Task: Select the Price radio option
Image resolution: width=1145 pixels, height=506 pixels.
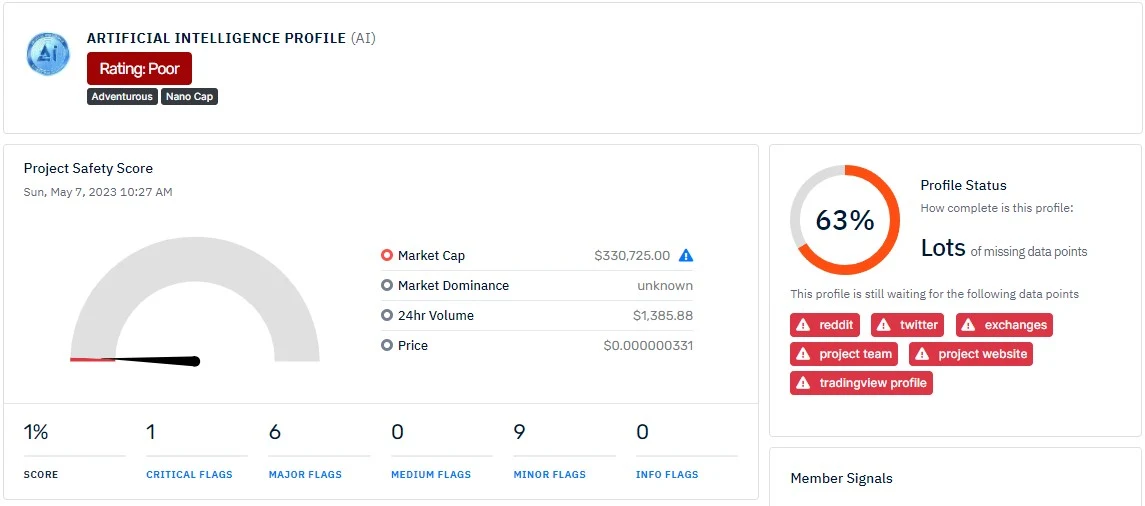Action: coord(387,345)
